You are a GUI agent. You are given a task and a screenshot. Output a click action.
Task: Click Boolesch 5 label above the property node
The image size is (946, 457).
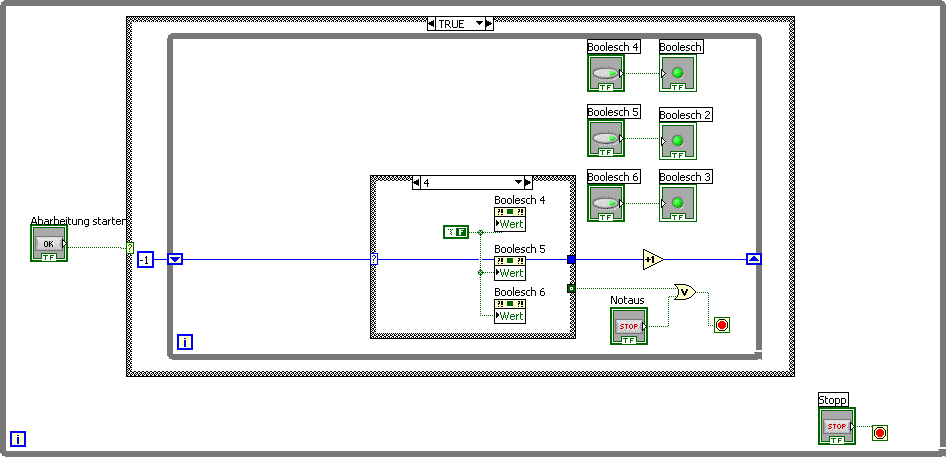(x=519, y=249)
